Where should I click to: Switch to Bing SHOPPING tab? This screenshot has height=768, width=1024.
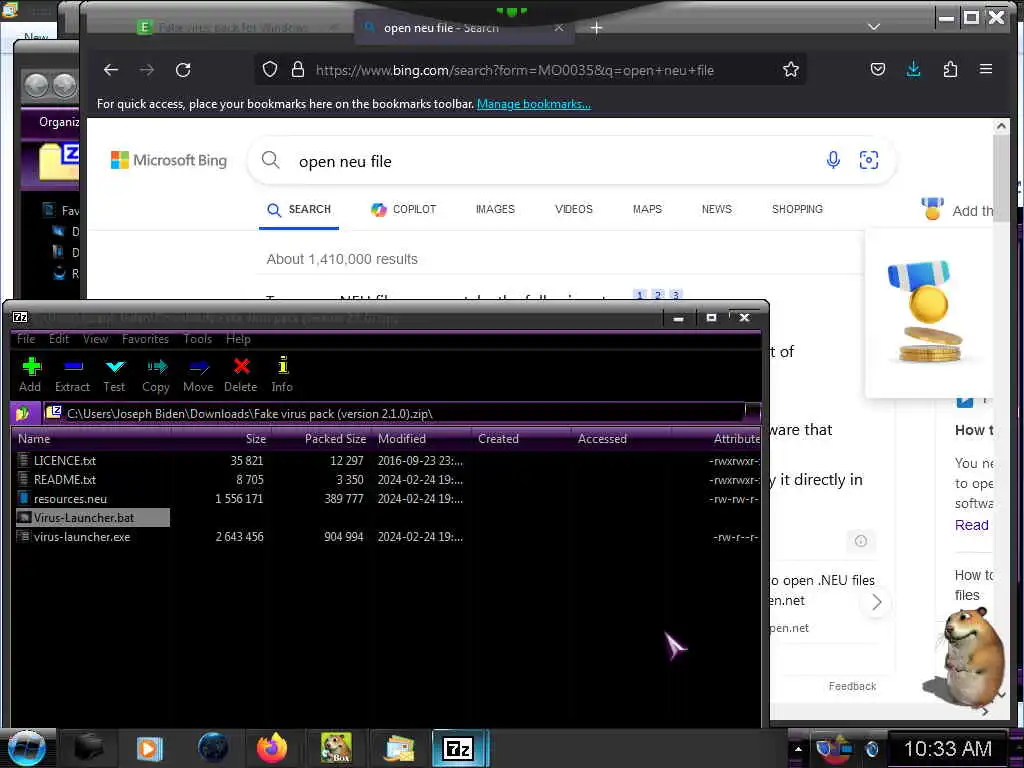[797, 210]
